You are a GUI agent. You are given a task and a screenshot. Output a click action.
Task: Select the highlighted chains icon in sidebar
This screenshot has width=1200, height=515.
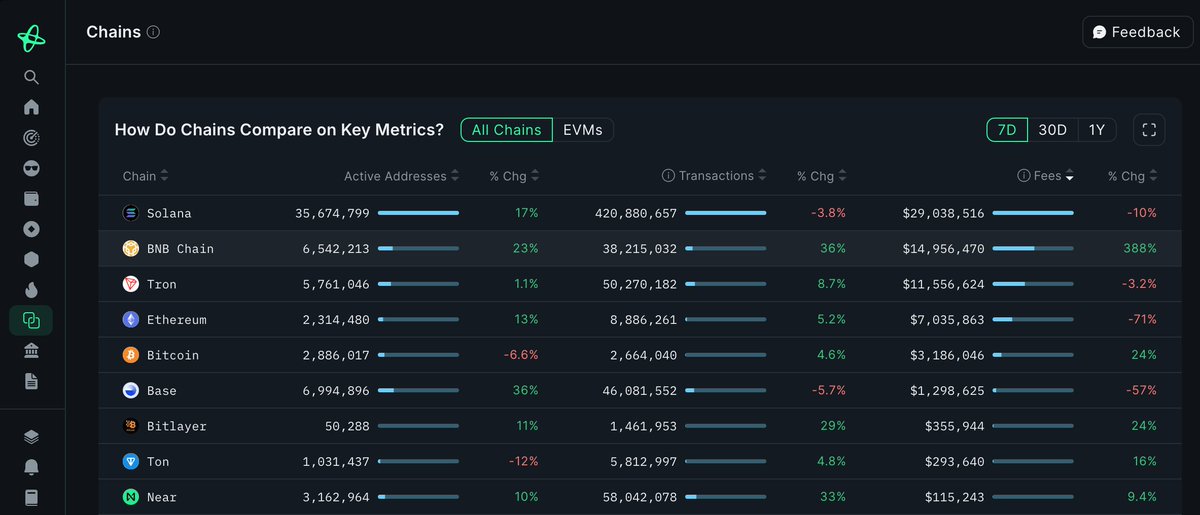coord(31,321)
